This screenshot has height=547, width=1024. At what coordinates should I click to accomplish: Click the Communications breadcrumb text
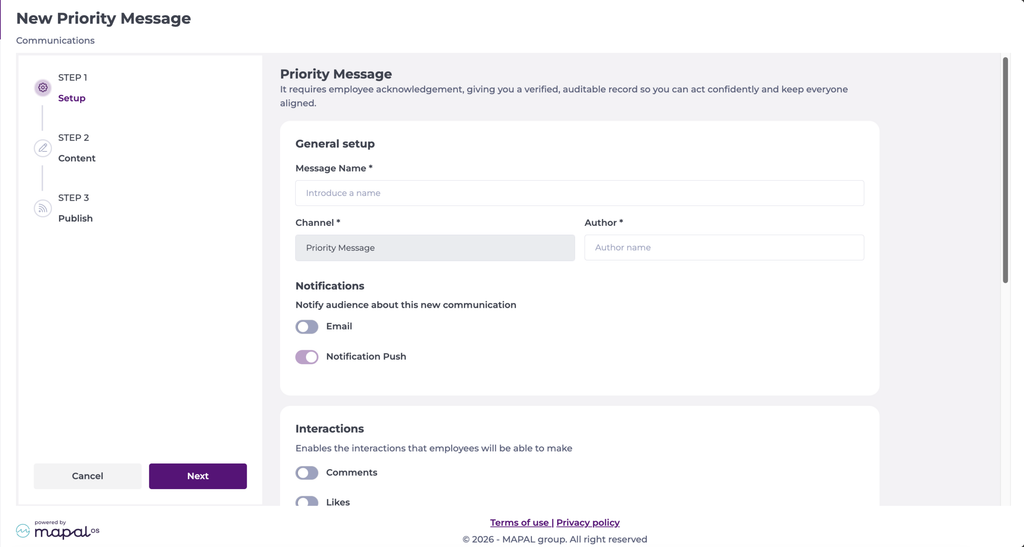click(x=56, y=40)
